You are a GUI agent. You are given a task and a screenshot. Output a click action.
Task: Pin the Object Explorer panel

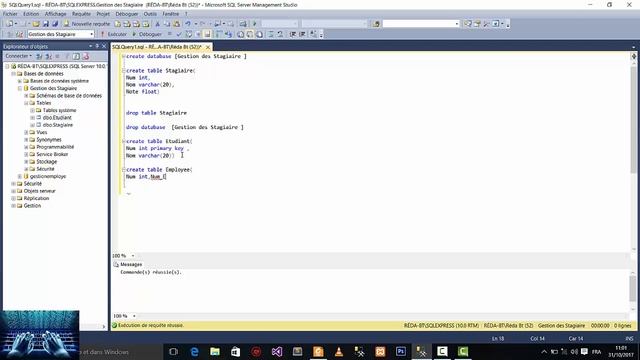(x=97, y=46)
